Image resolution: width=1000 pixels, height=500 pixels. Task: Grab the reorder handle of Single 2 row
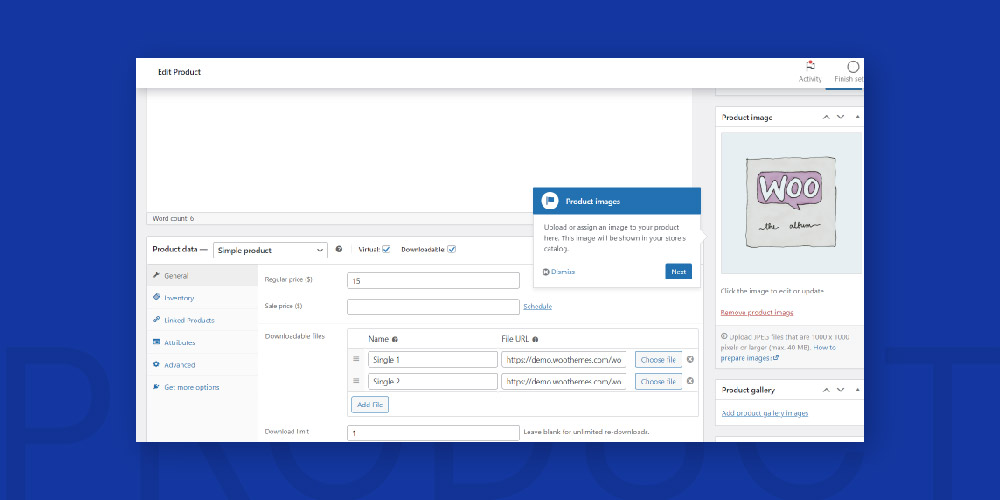[357, 381]
